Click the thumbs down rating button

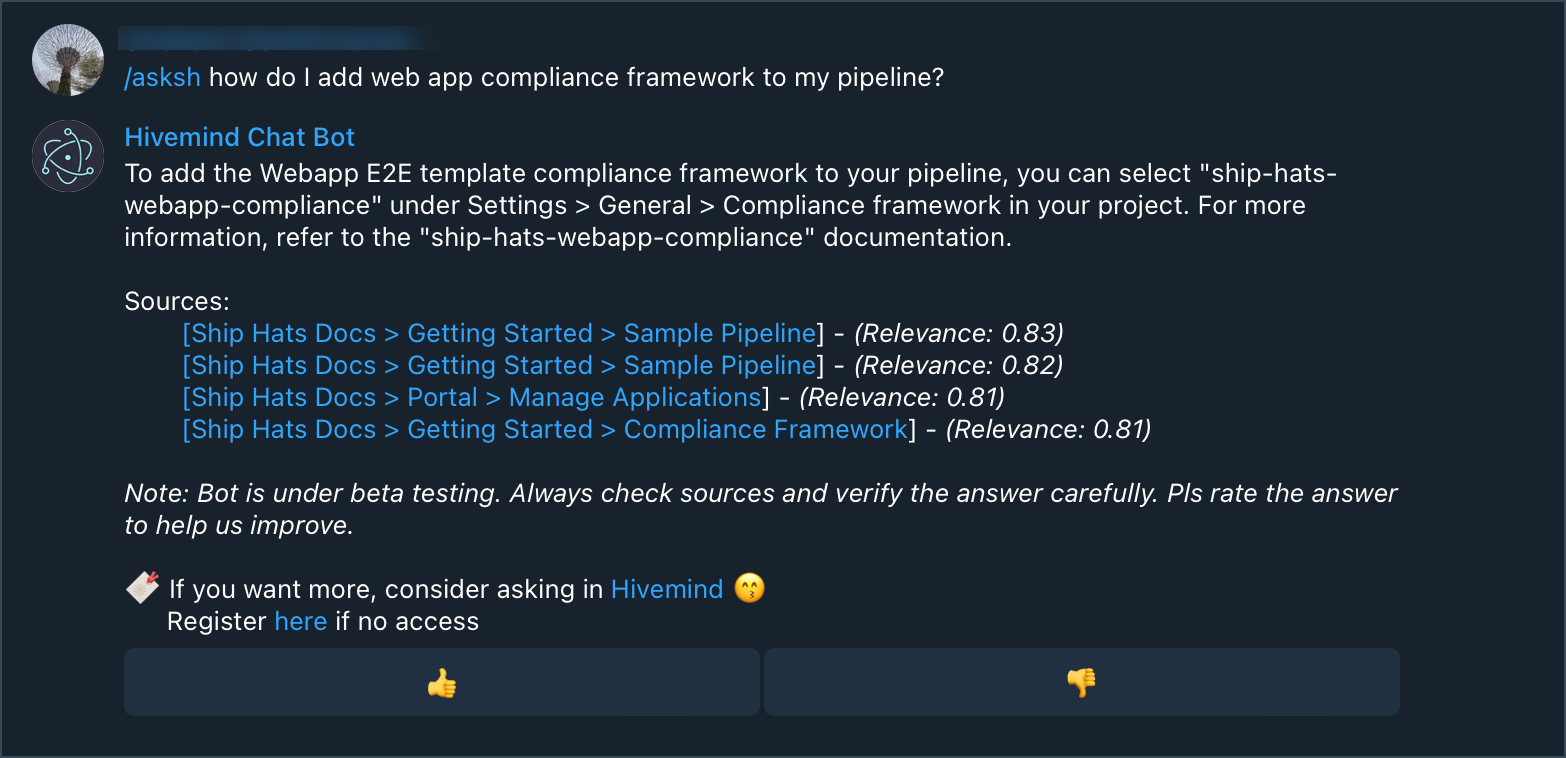(1082, 682)
